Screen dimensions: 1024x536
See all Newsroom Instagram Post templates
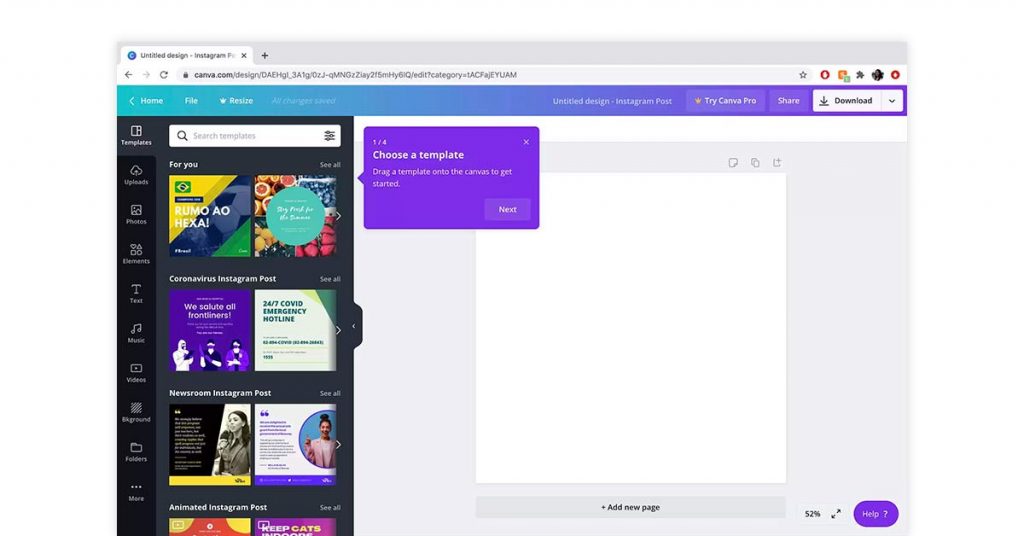click(x=330, y=393)
